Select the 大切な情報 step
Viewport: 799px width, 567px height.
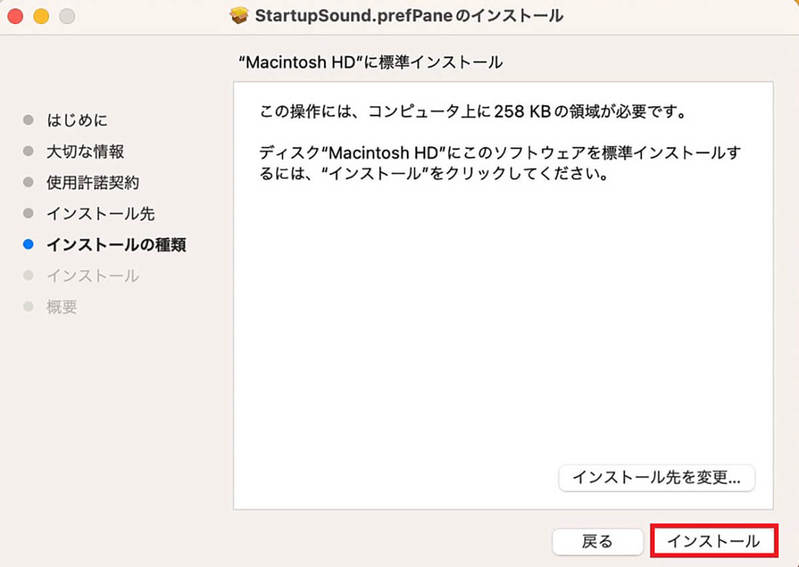pos(85,151)
